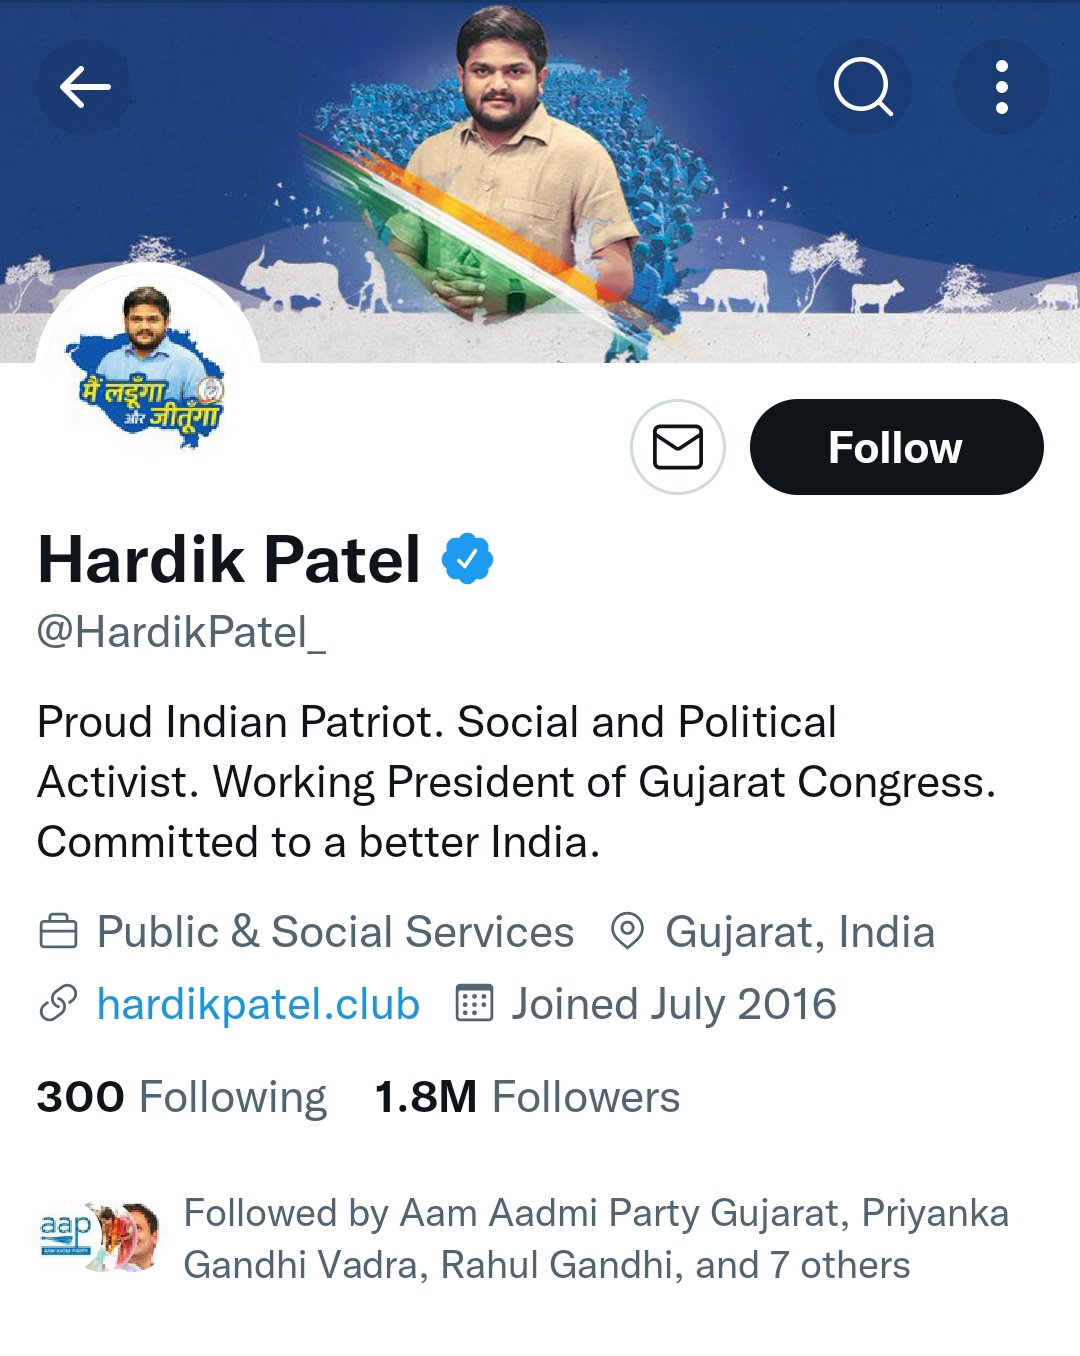Tap the location pin icon
The image size is (1080, 1356).
627,932
